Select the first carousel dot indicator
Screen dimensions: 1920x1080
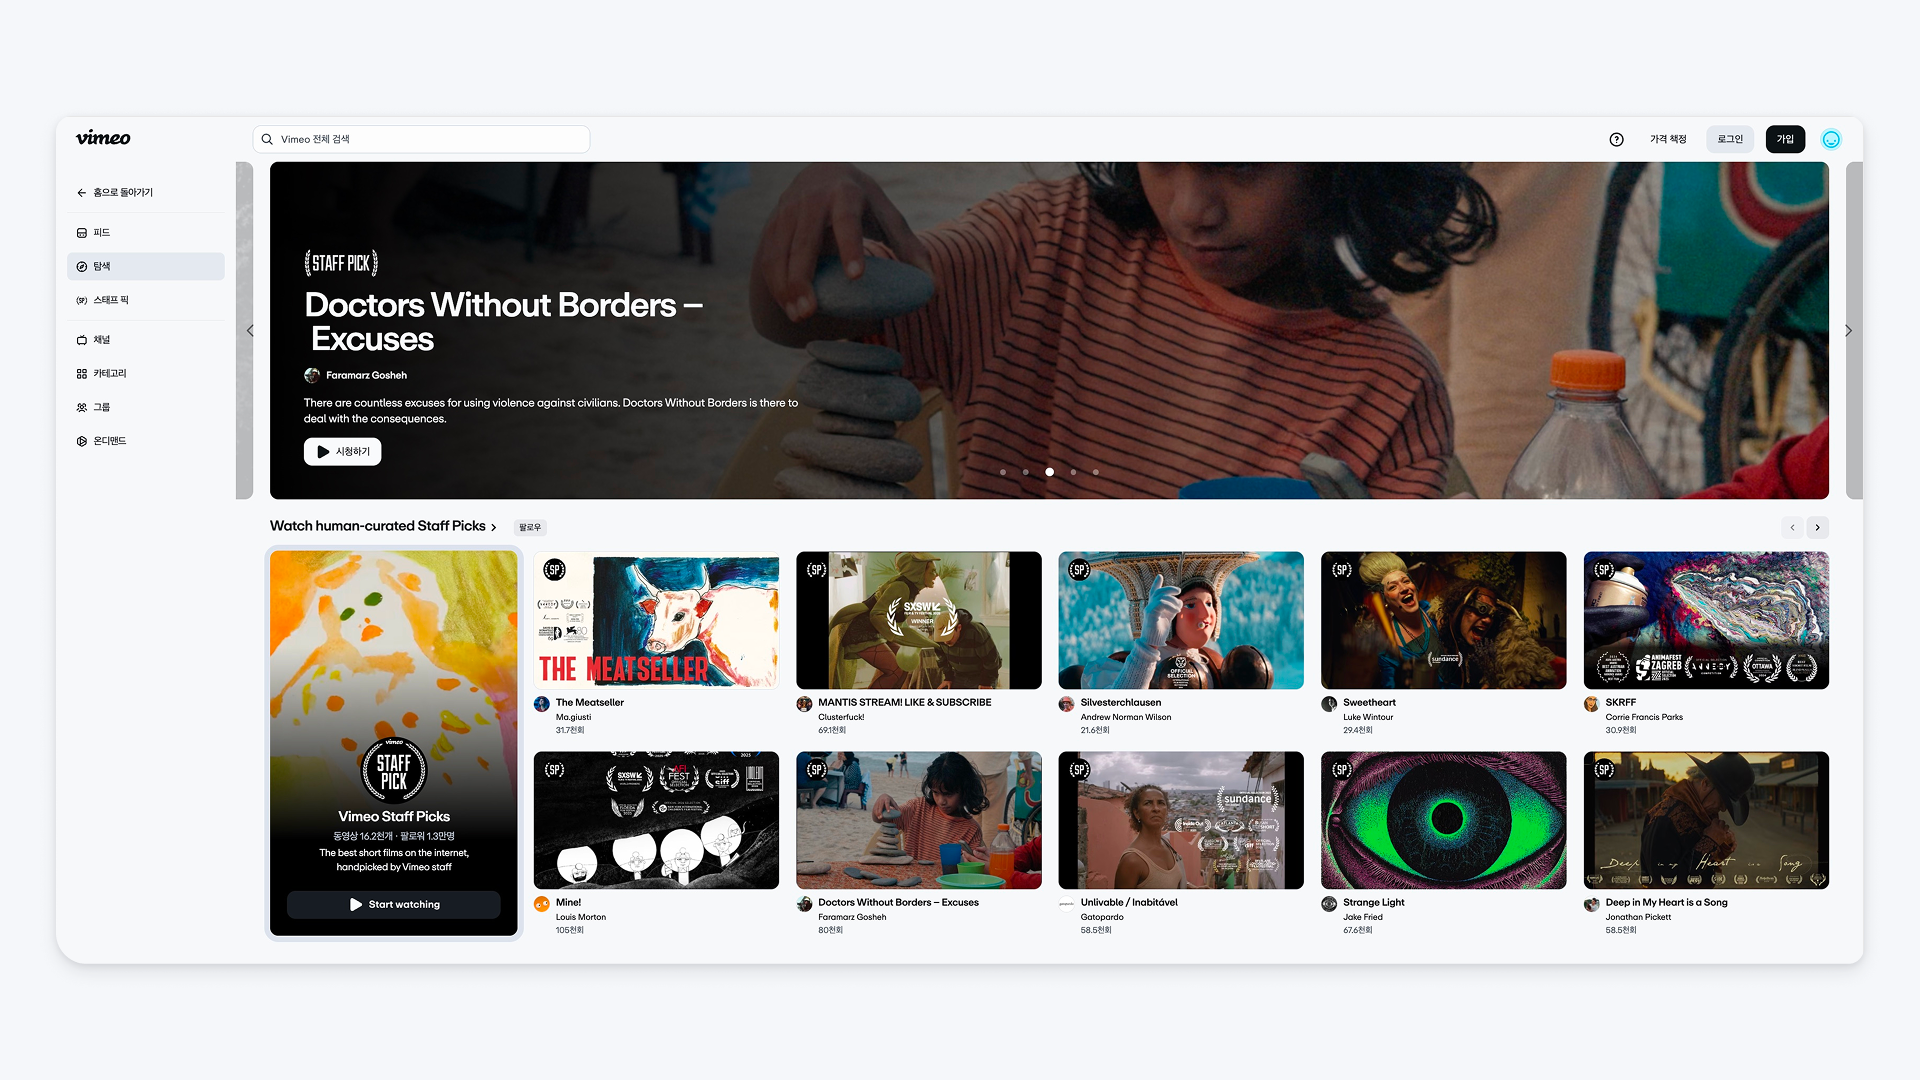pos(1003,472)
